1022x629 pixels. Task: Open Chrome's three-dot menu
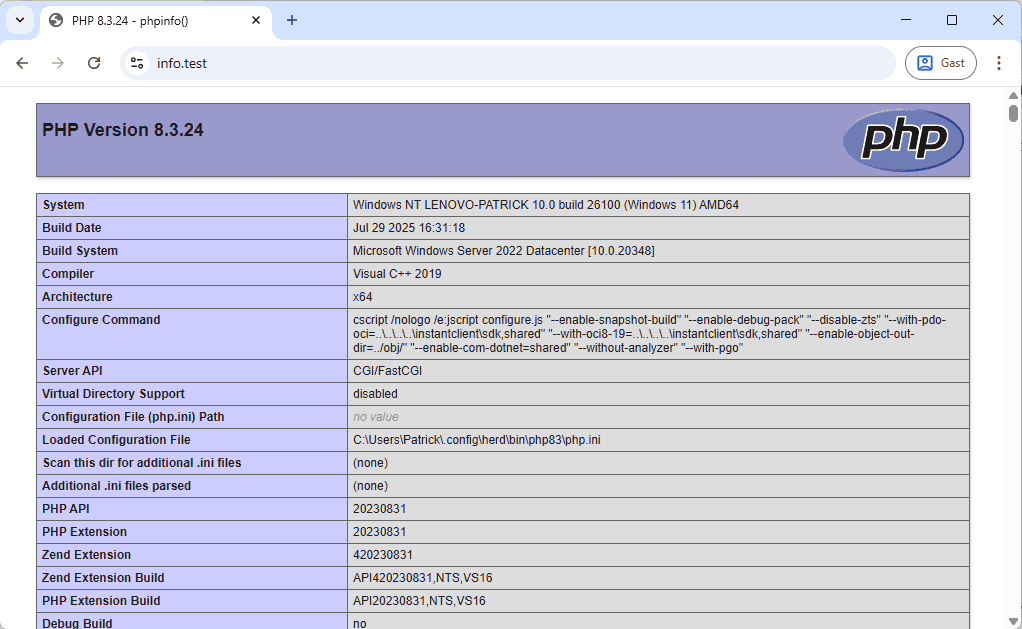pyautogui.click(x=998, y=63)
